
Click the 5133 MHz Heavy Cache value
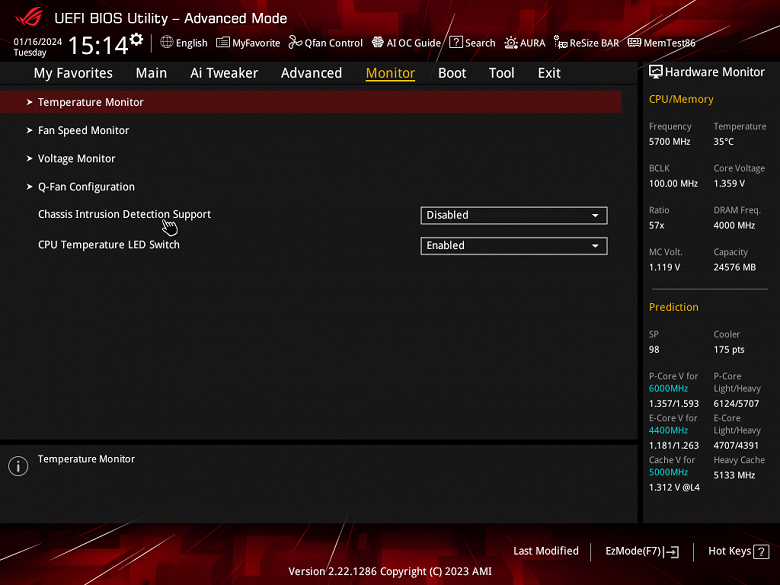(x=734, y=475)
